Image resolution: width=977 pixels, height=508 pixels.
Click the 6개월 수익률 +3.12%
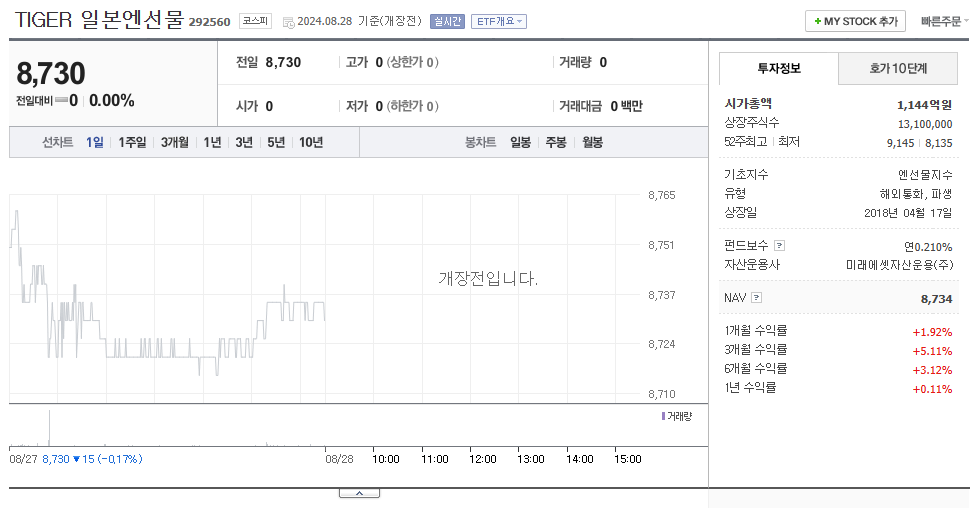click(x=932, y=370)
